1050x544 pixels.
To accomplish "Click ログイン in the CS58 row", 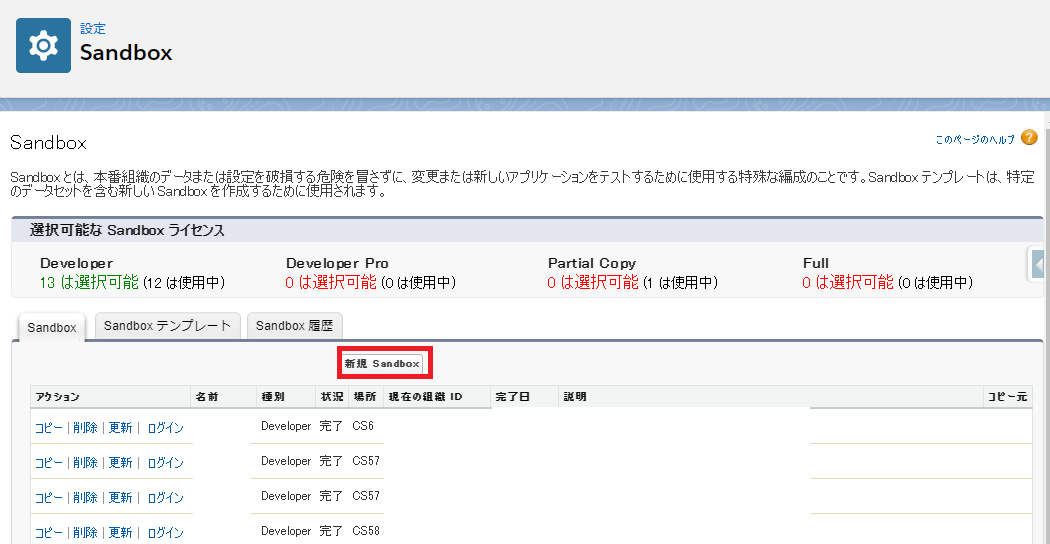I will click(x=165, y=533).
